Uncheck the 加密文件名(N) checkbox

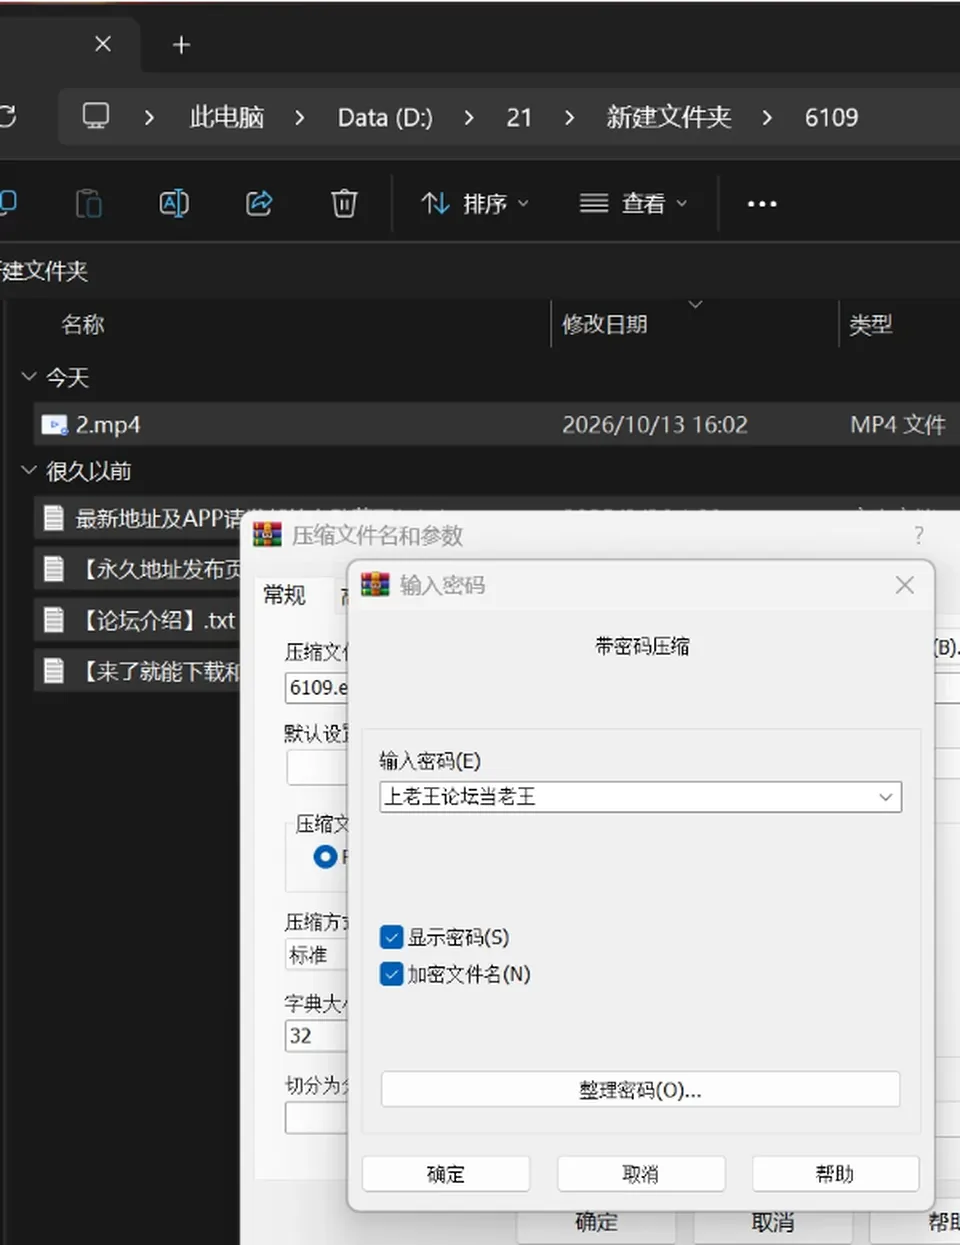[x=392, y=974]
